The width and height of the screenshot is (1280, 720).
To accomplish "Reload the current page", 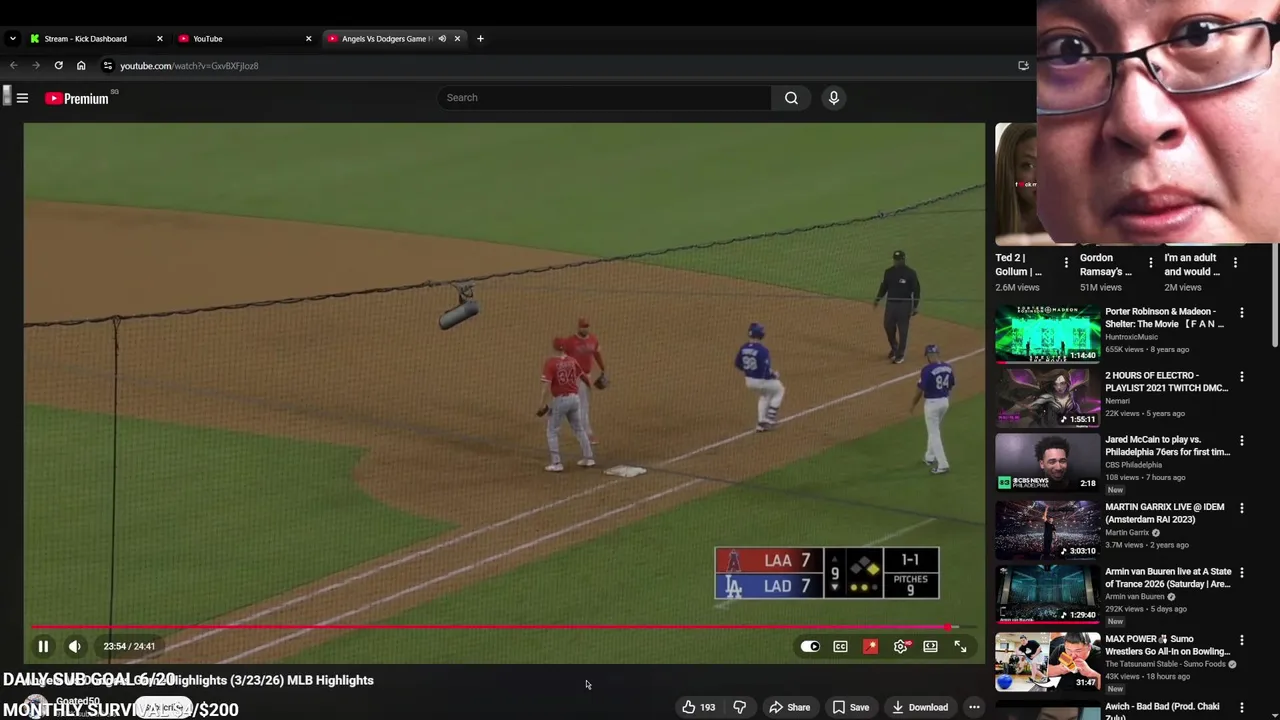I will click(x=59, y=66).
